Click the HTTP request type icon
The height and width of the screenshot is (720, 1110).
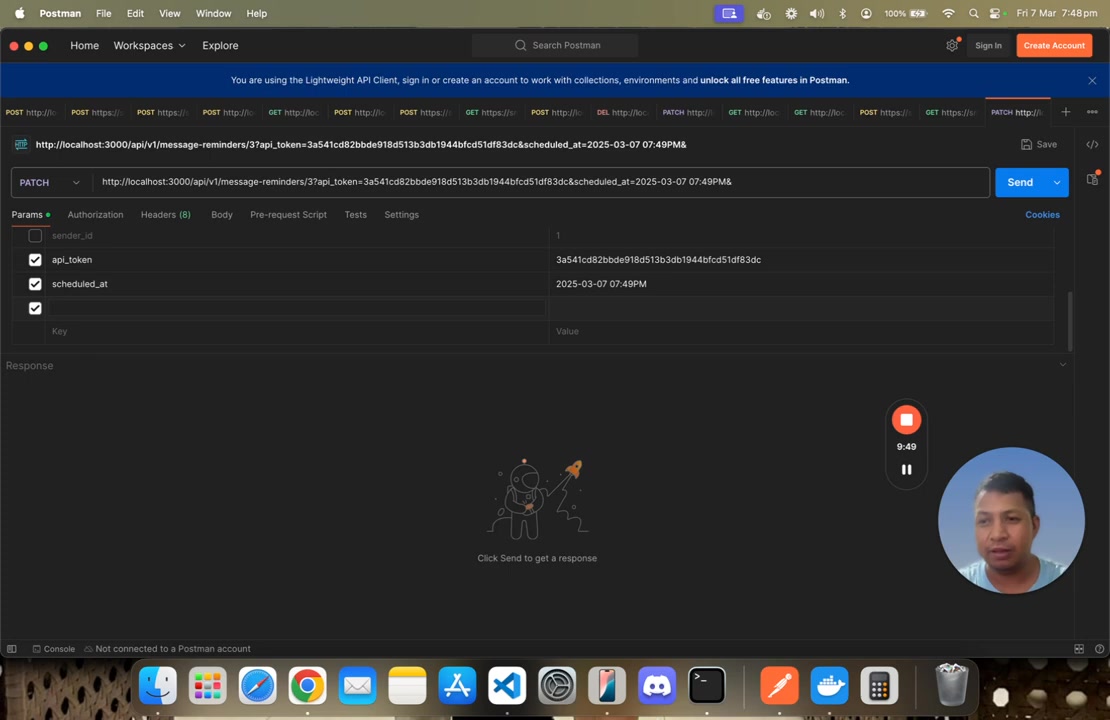pos(21,144)
